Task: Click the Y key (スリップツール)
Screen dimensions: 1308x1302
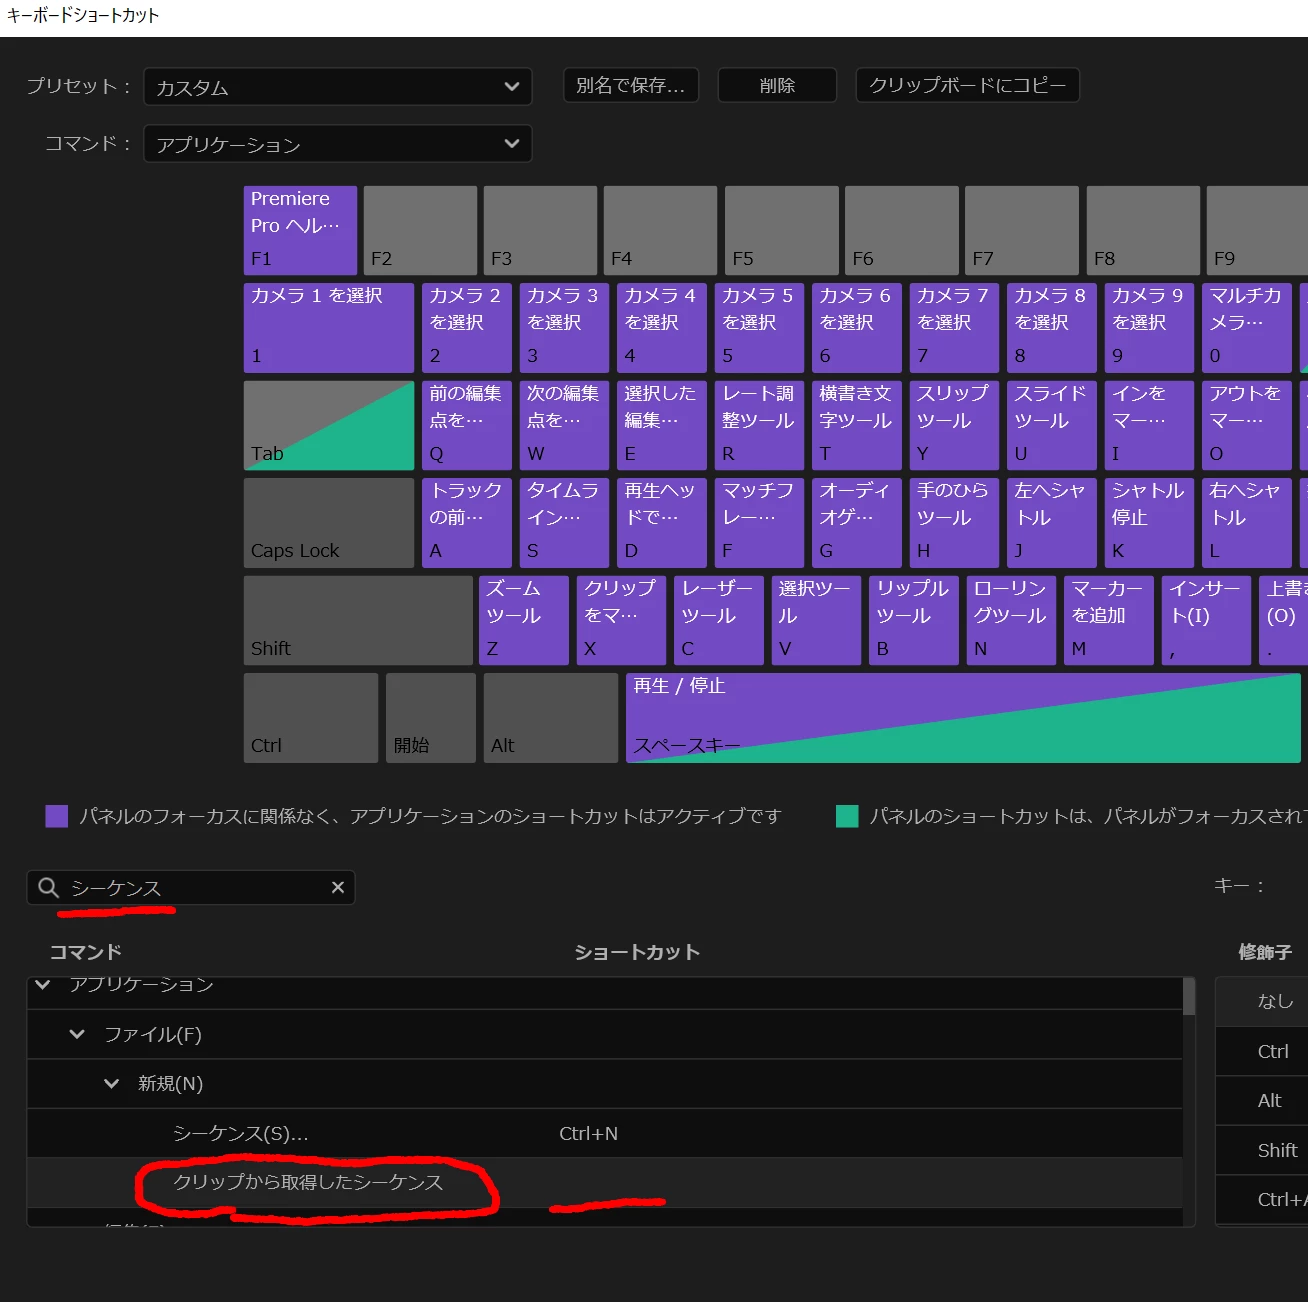Action: tap(954, 425)
